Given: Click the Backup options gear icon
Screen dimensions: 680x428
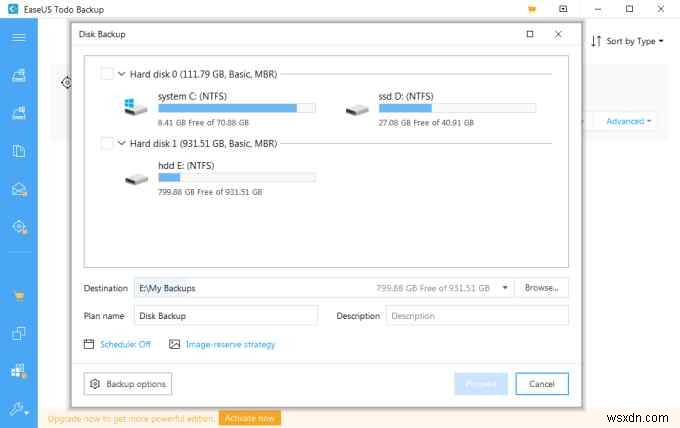Looking at the screenshot, I should (95, 384).
